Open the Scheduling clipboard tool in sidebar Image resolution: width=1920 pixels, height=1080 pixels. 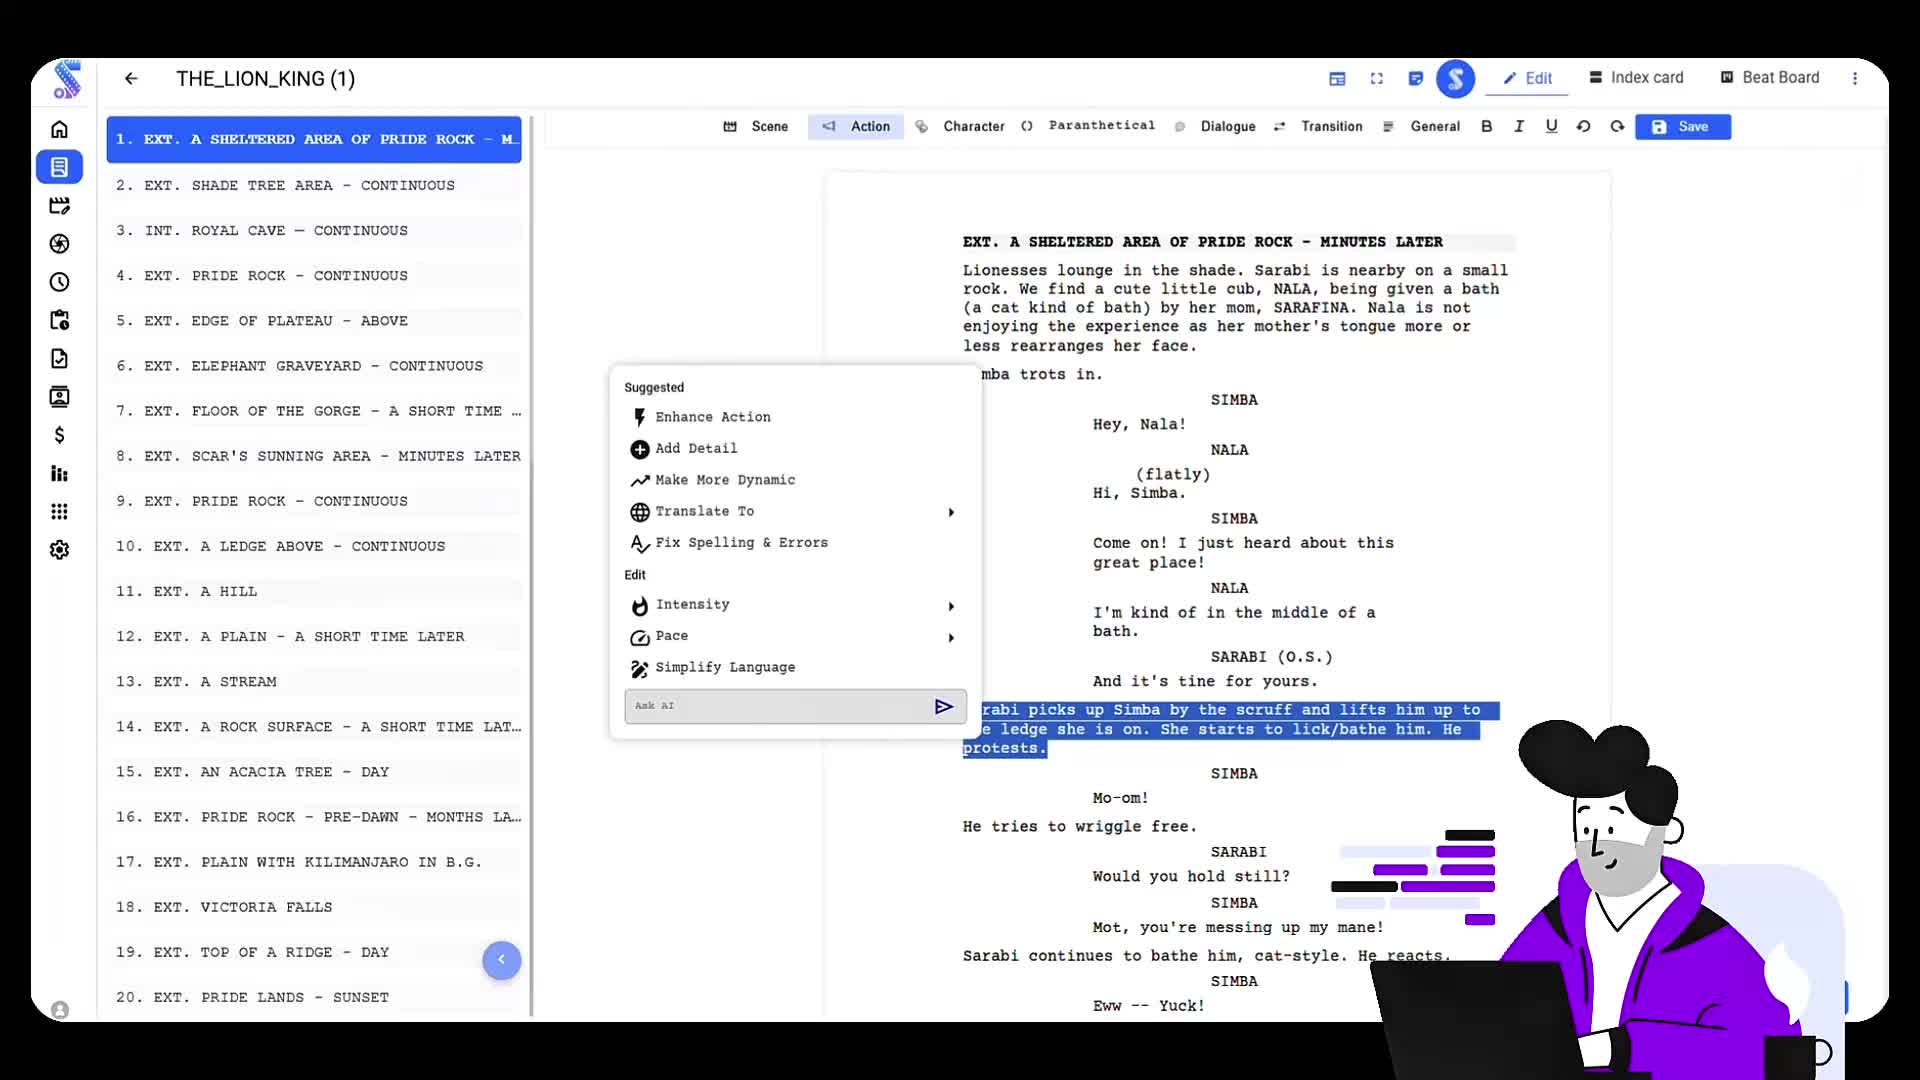60,320
